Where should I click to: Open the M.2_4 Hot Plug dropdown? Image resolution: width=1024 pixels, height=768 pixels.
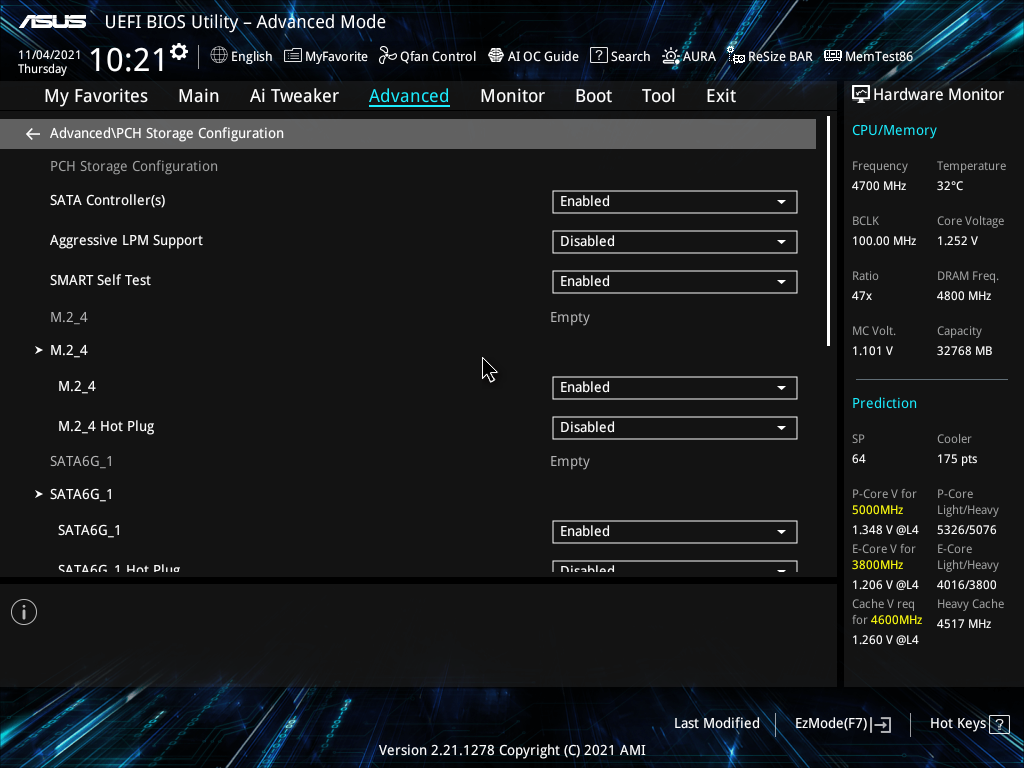tap(675, 428)
